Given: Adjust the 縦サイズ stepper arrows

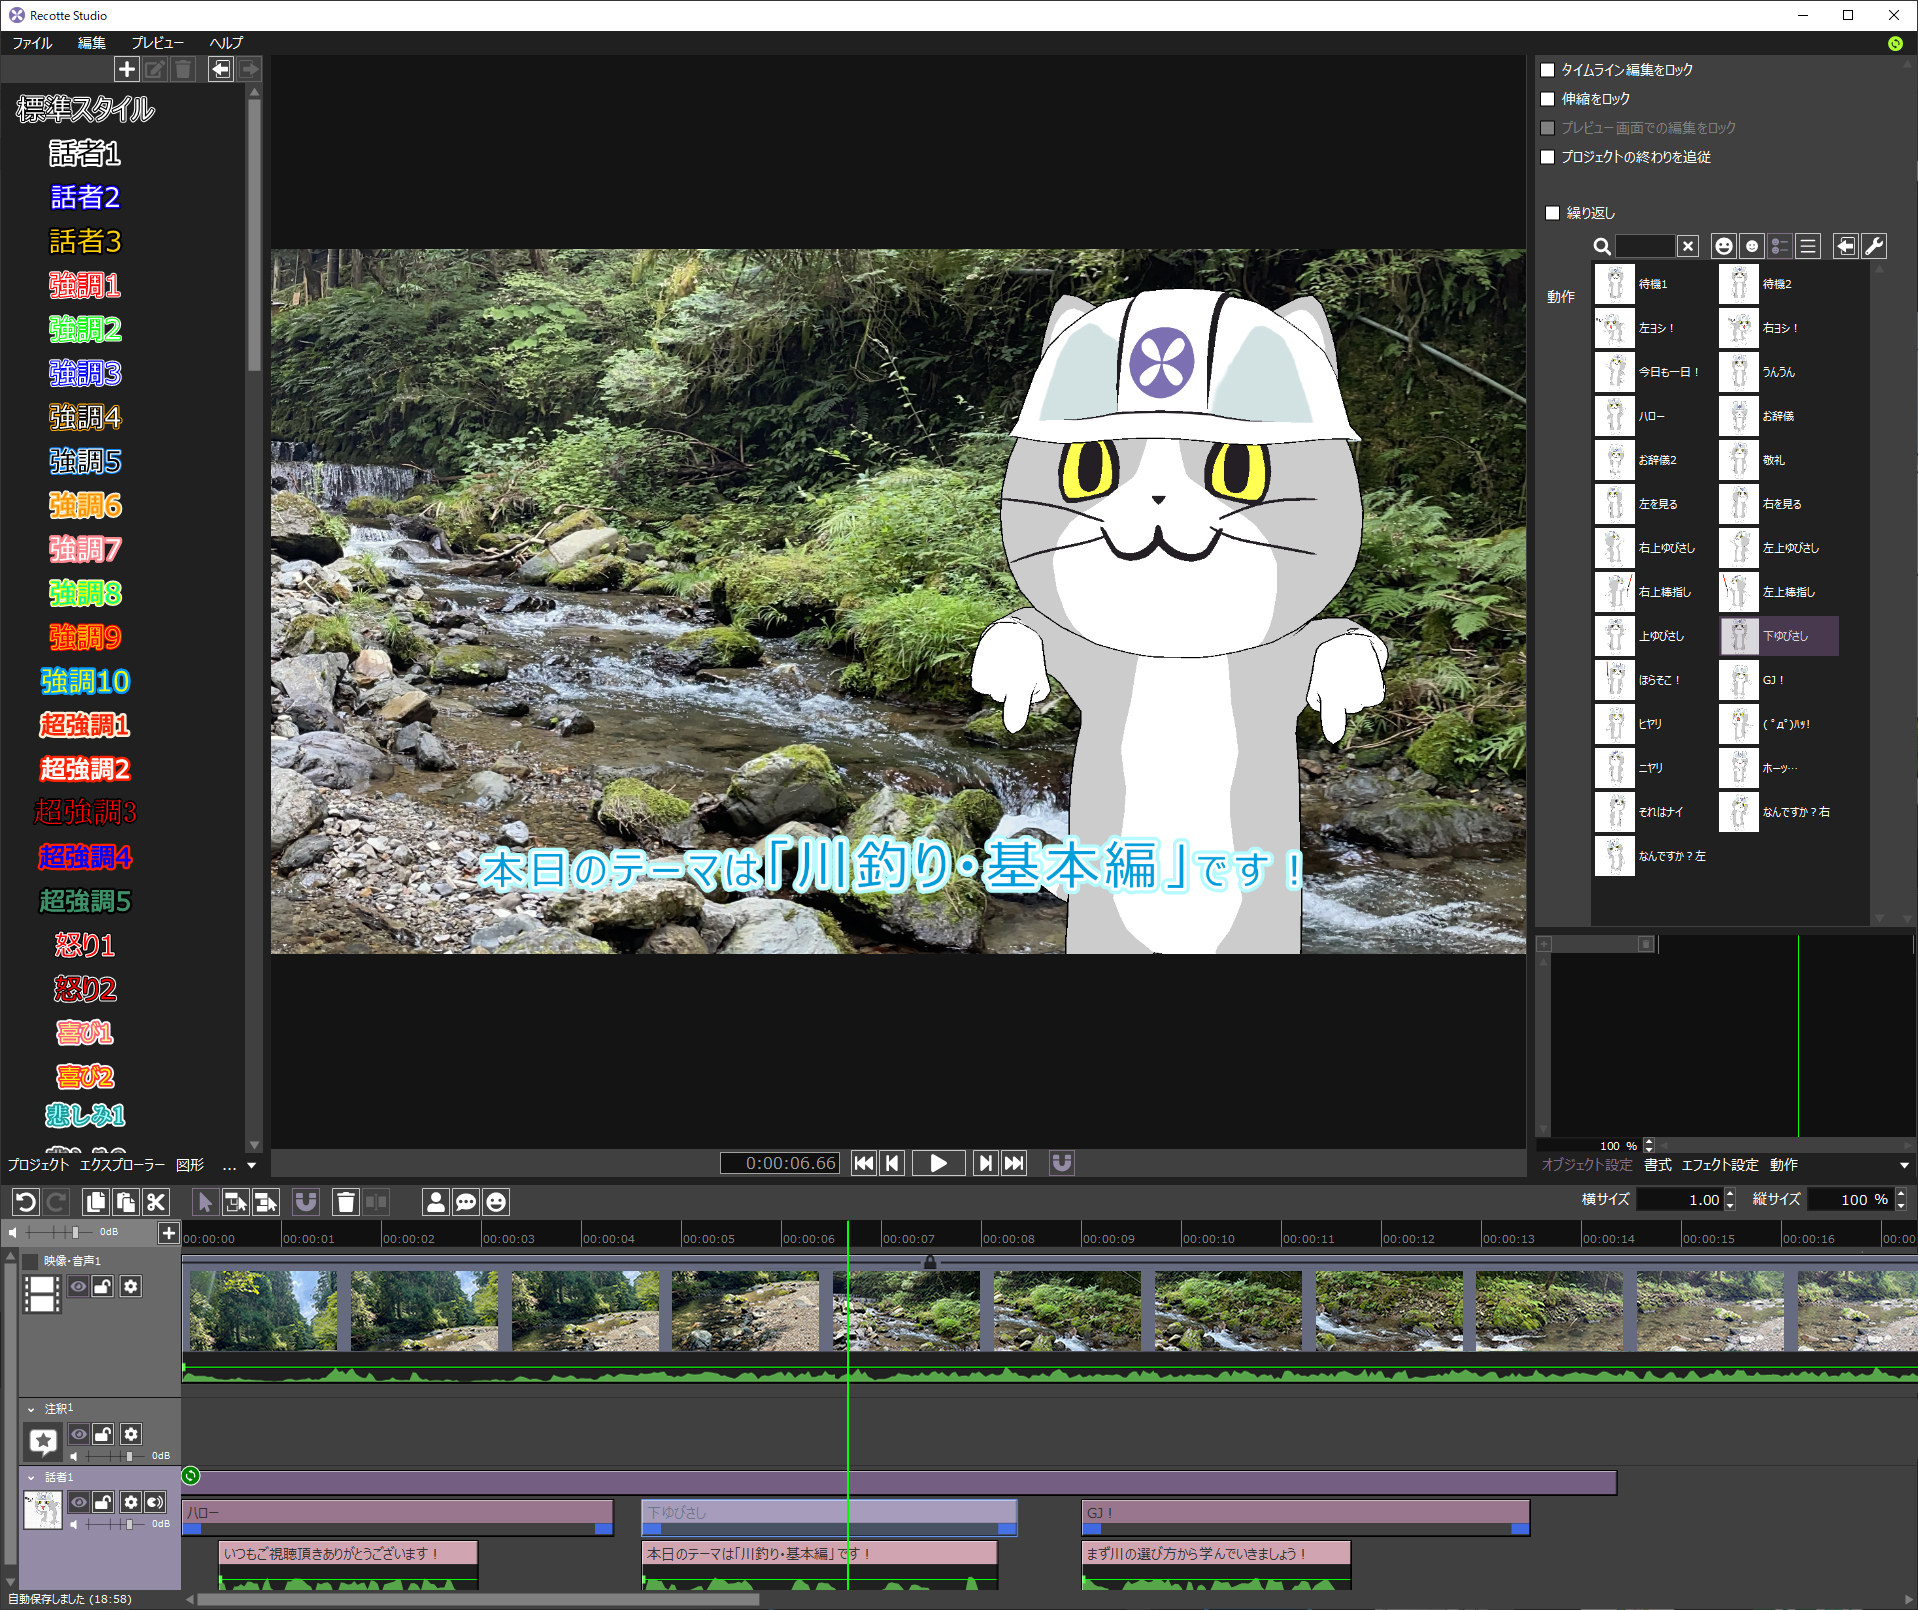Looking at the screenshot, I should click(x=1901, y=1199).
